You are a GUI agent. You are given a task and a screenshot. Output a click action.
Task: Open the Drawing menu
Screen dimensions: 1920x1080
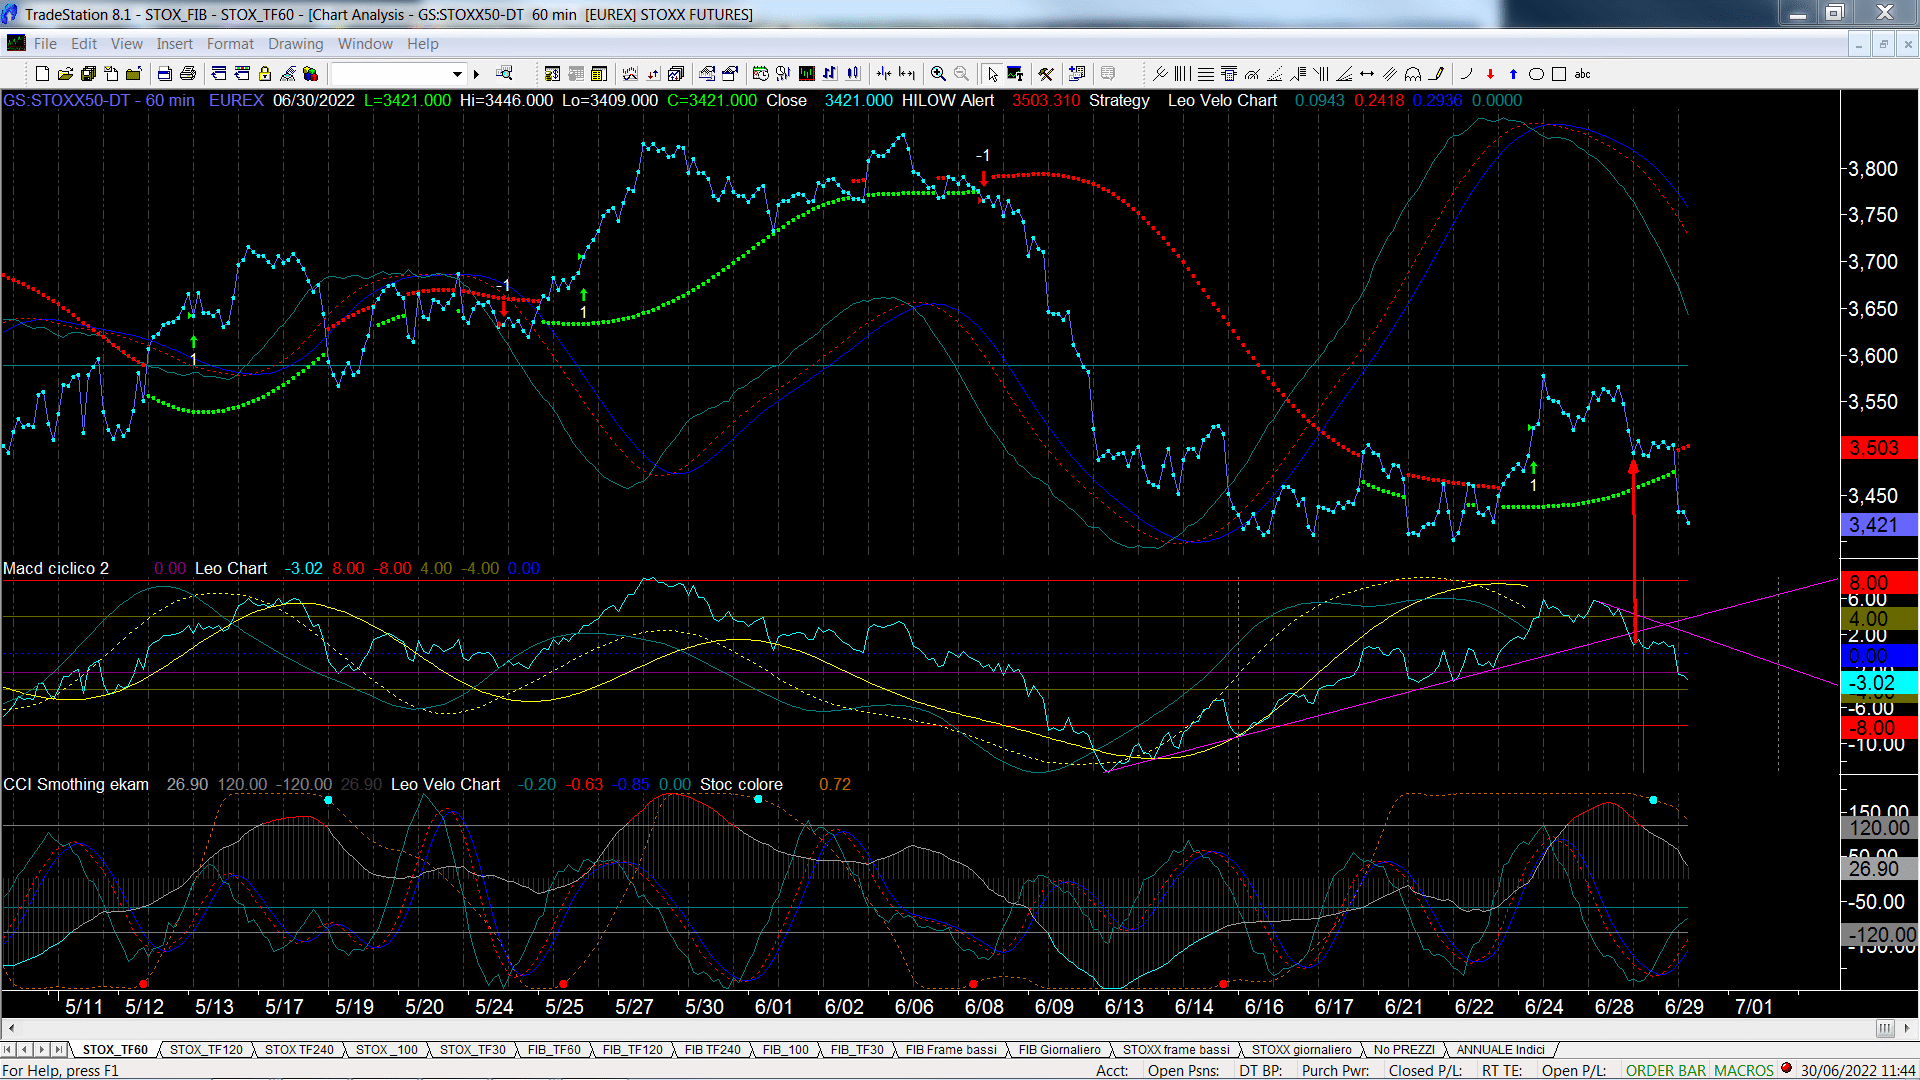295,44
